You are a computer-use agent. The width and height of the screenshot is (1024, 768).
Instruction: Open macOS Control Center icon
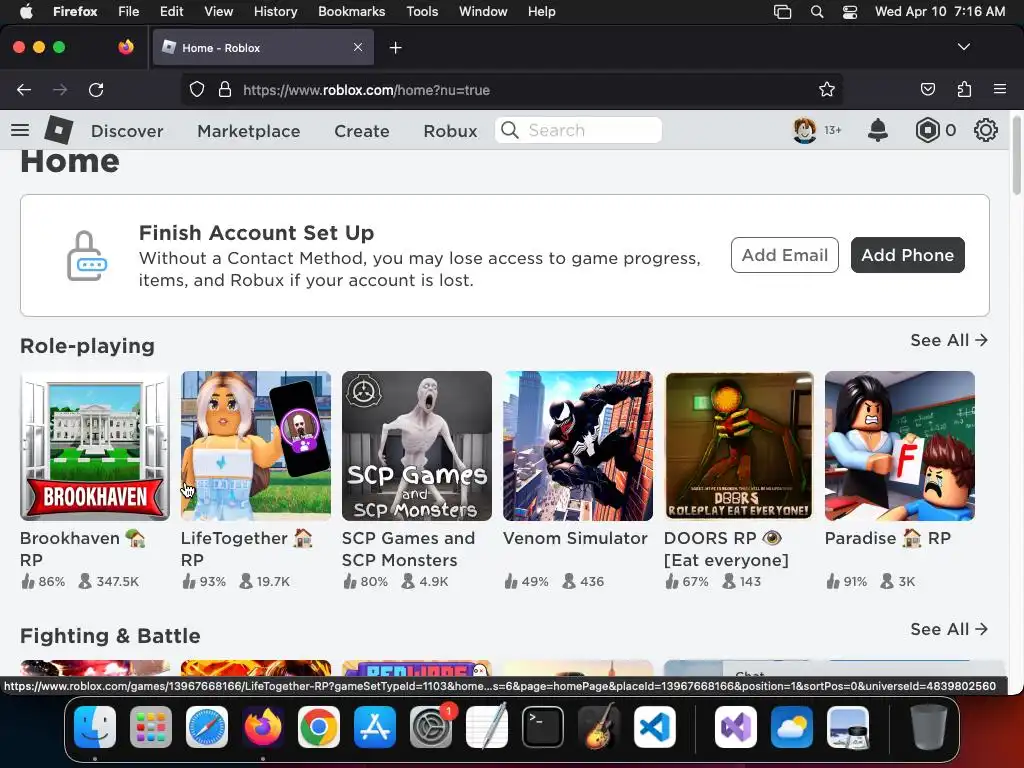tap(850, 12)
